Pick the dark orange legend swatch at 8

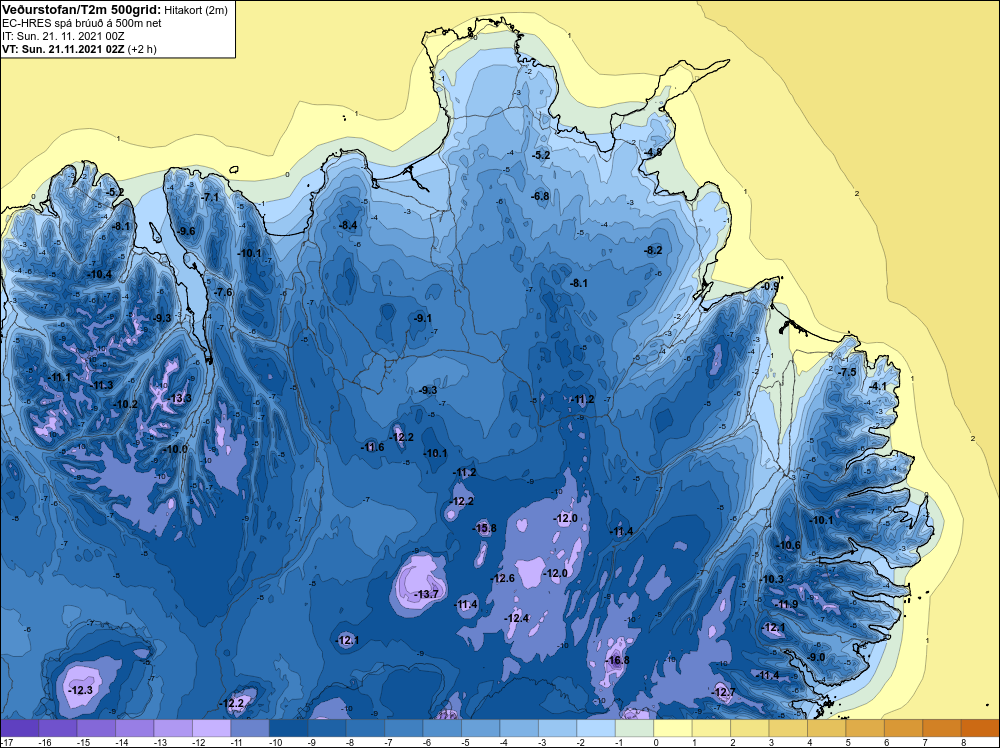980,728
